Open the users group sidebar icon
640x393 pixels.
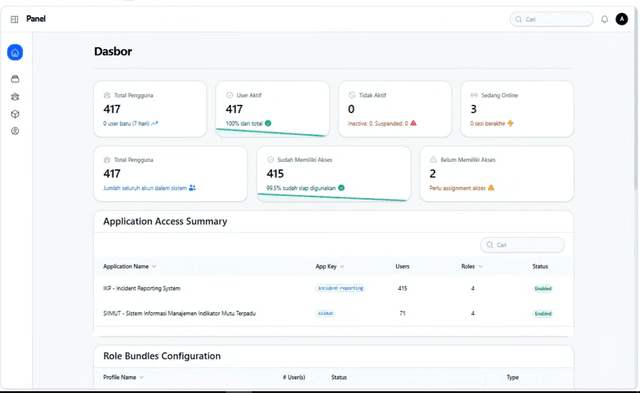point(15,97)
